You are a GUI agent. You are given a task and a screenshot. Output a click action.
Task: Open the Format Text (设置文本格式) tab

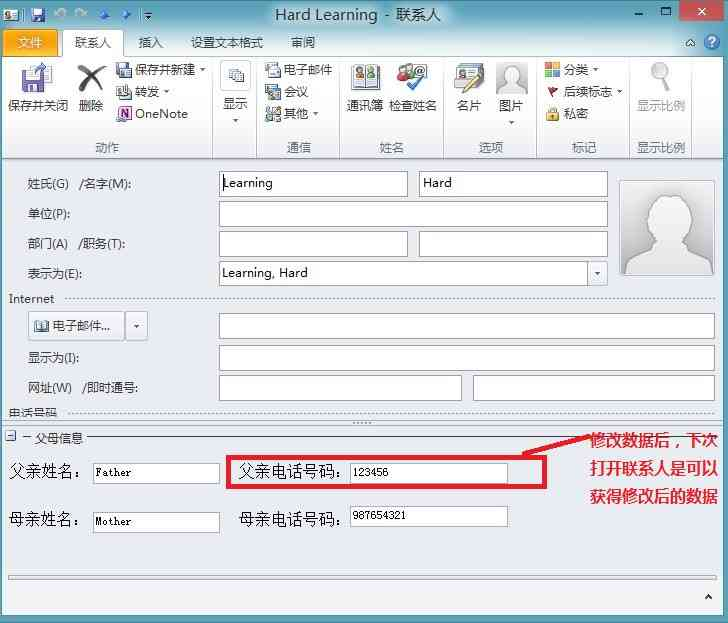click(227, 42)
